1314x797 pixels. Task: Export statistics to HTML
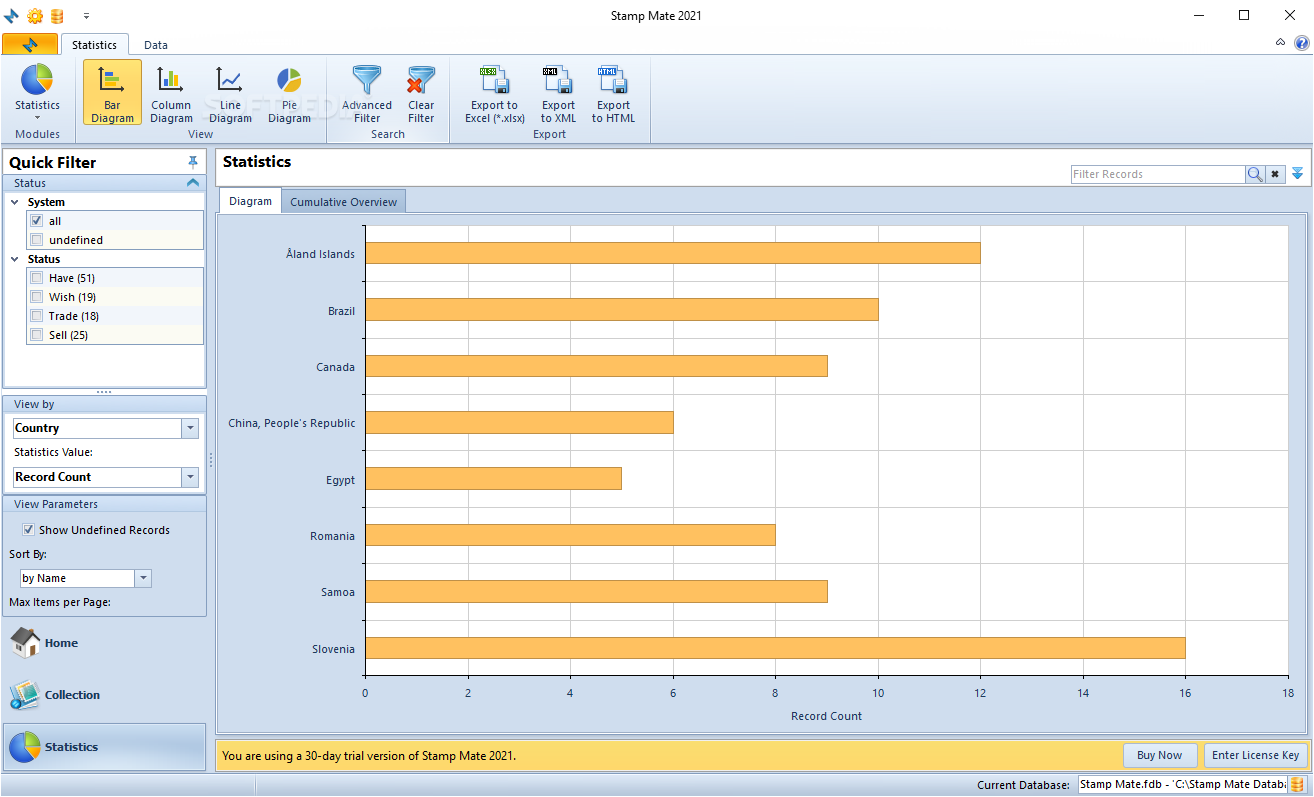point(613,92)
